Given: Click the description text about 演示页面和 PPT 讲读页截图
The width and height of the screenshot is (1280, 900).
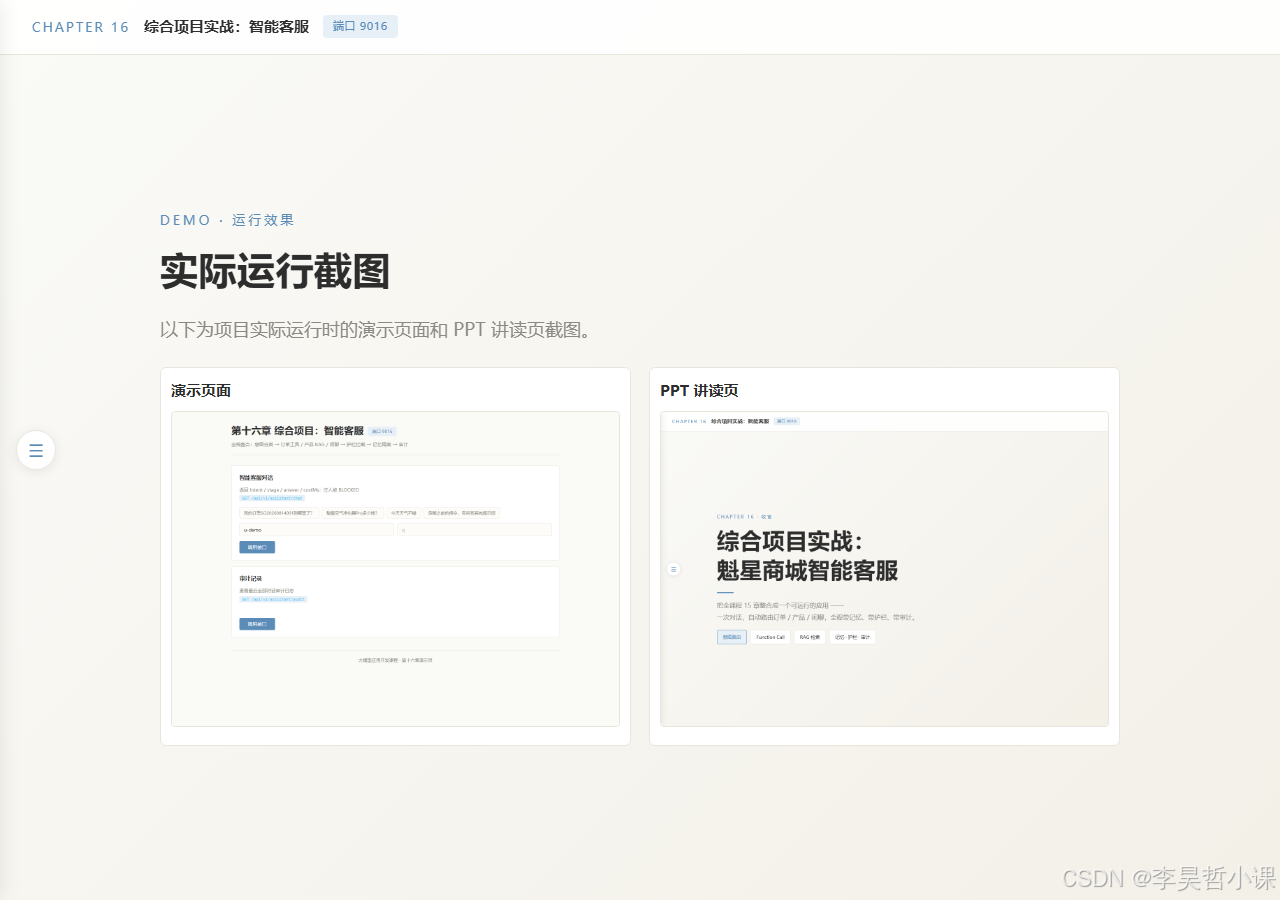Looking at the screenshot, I should (376, 329).
